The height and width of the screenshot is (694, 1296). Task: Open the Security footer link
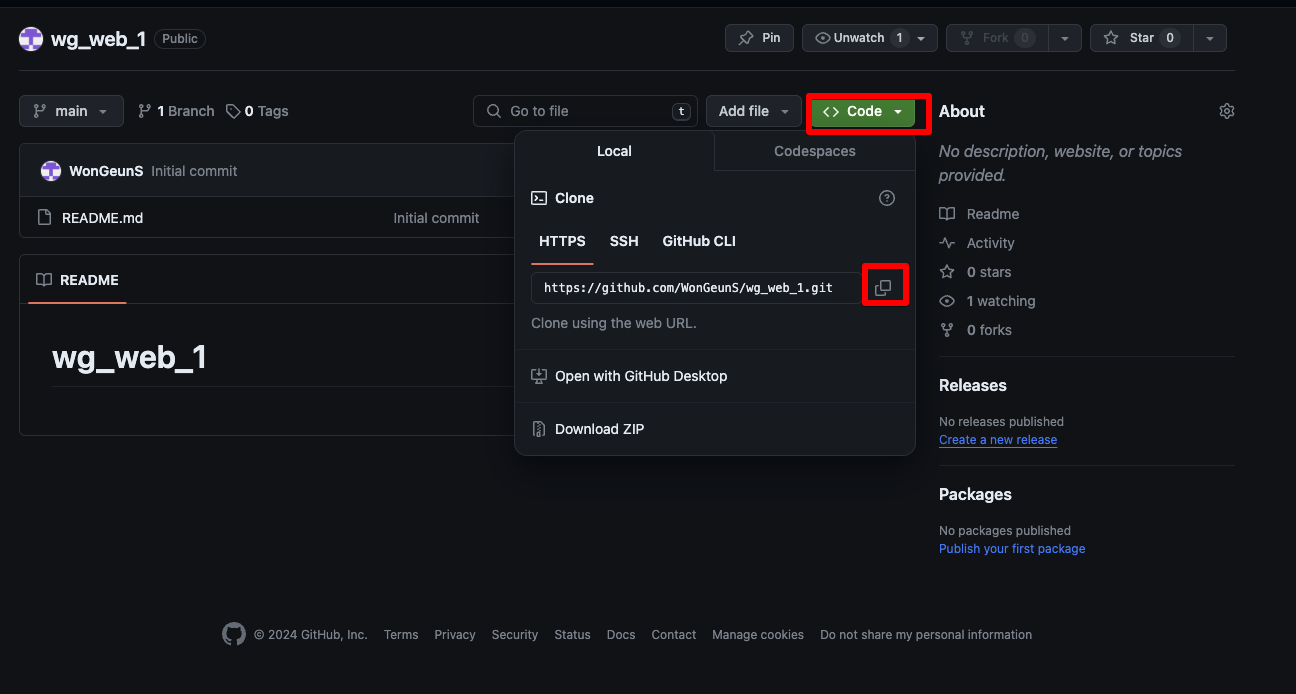pyautogui.click(x=515, y=635)
